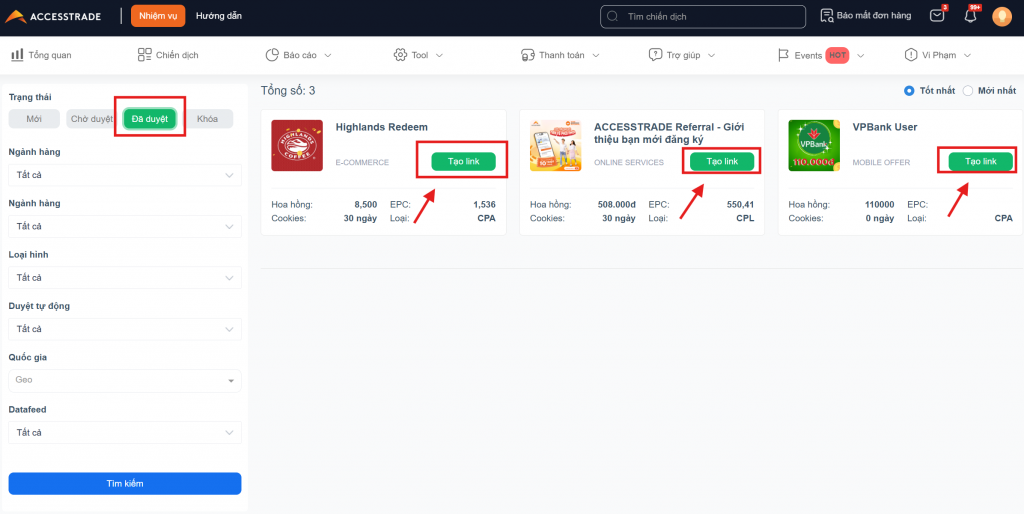The image size is (1024, 514).
Task: Select the Chờ duyệt status filter
Action: (x=91, y=119)
